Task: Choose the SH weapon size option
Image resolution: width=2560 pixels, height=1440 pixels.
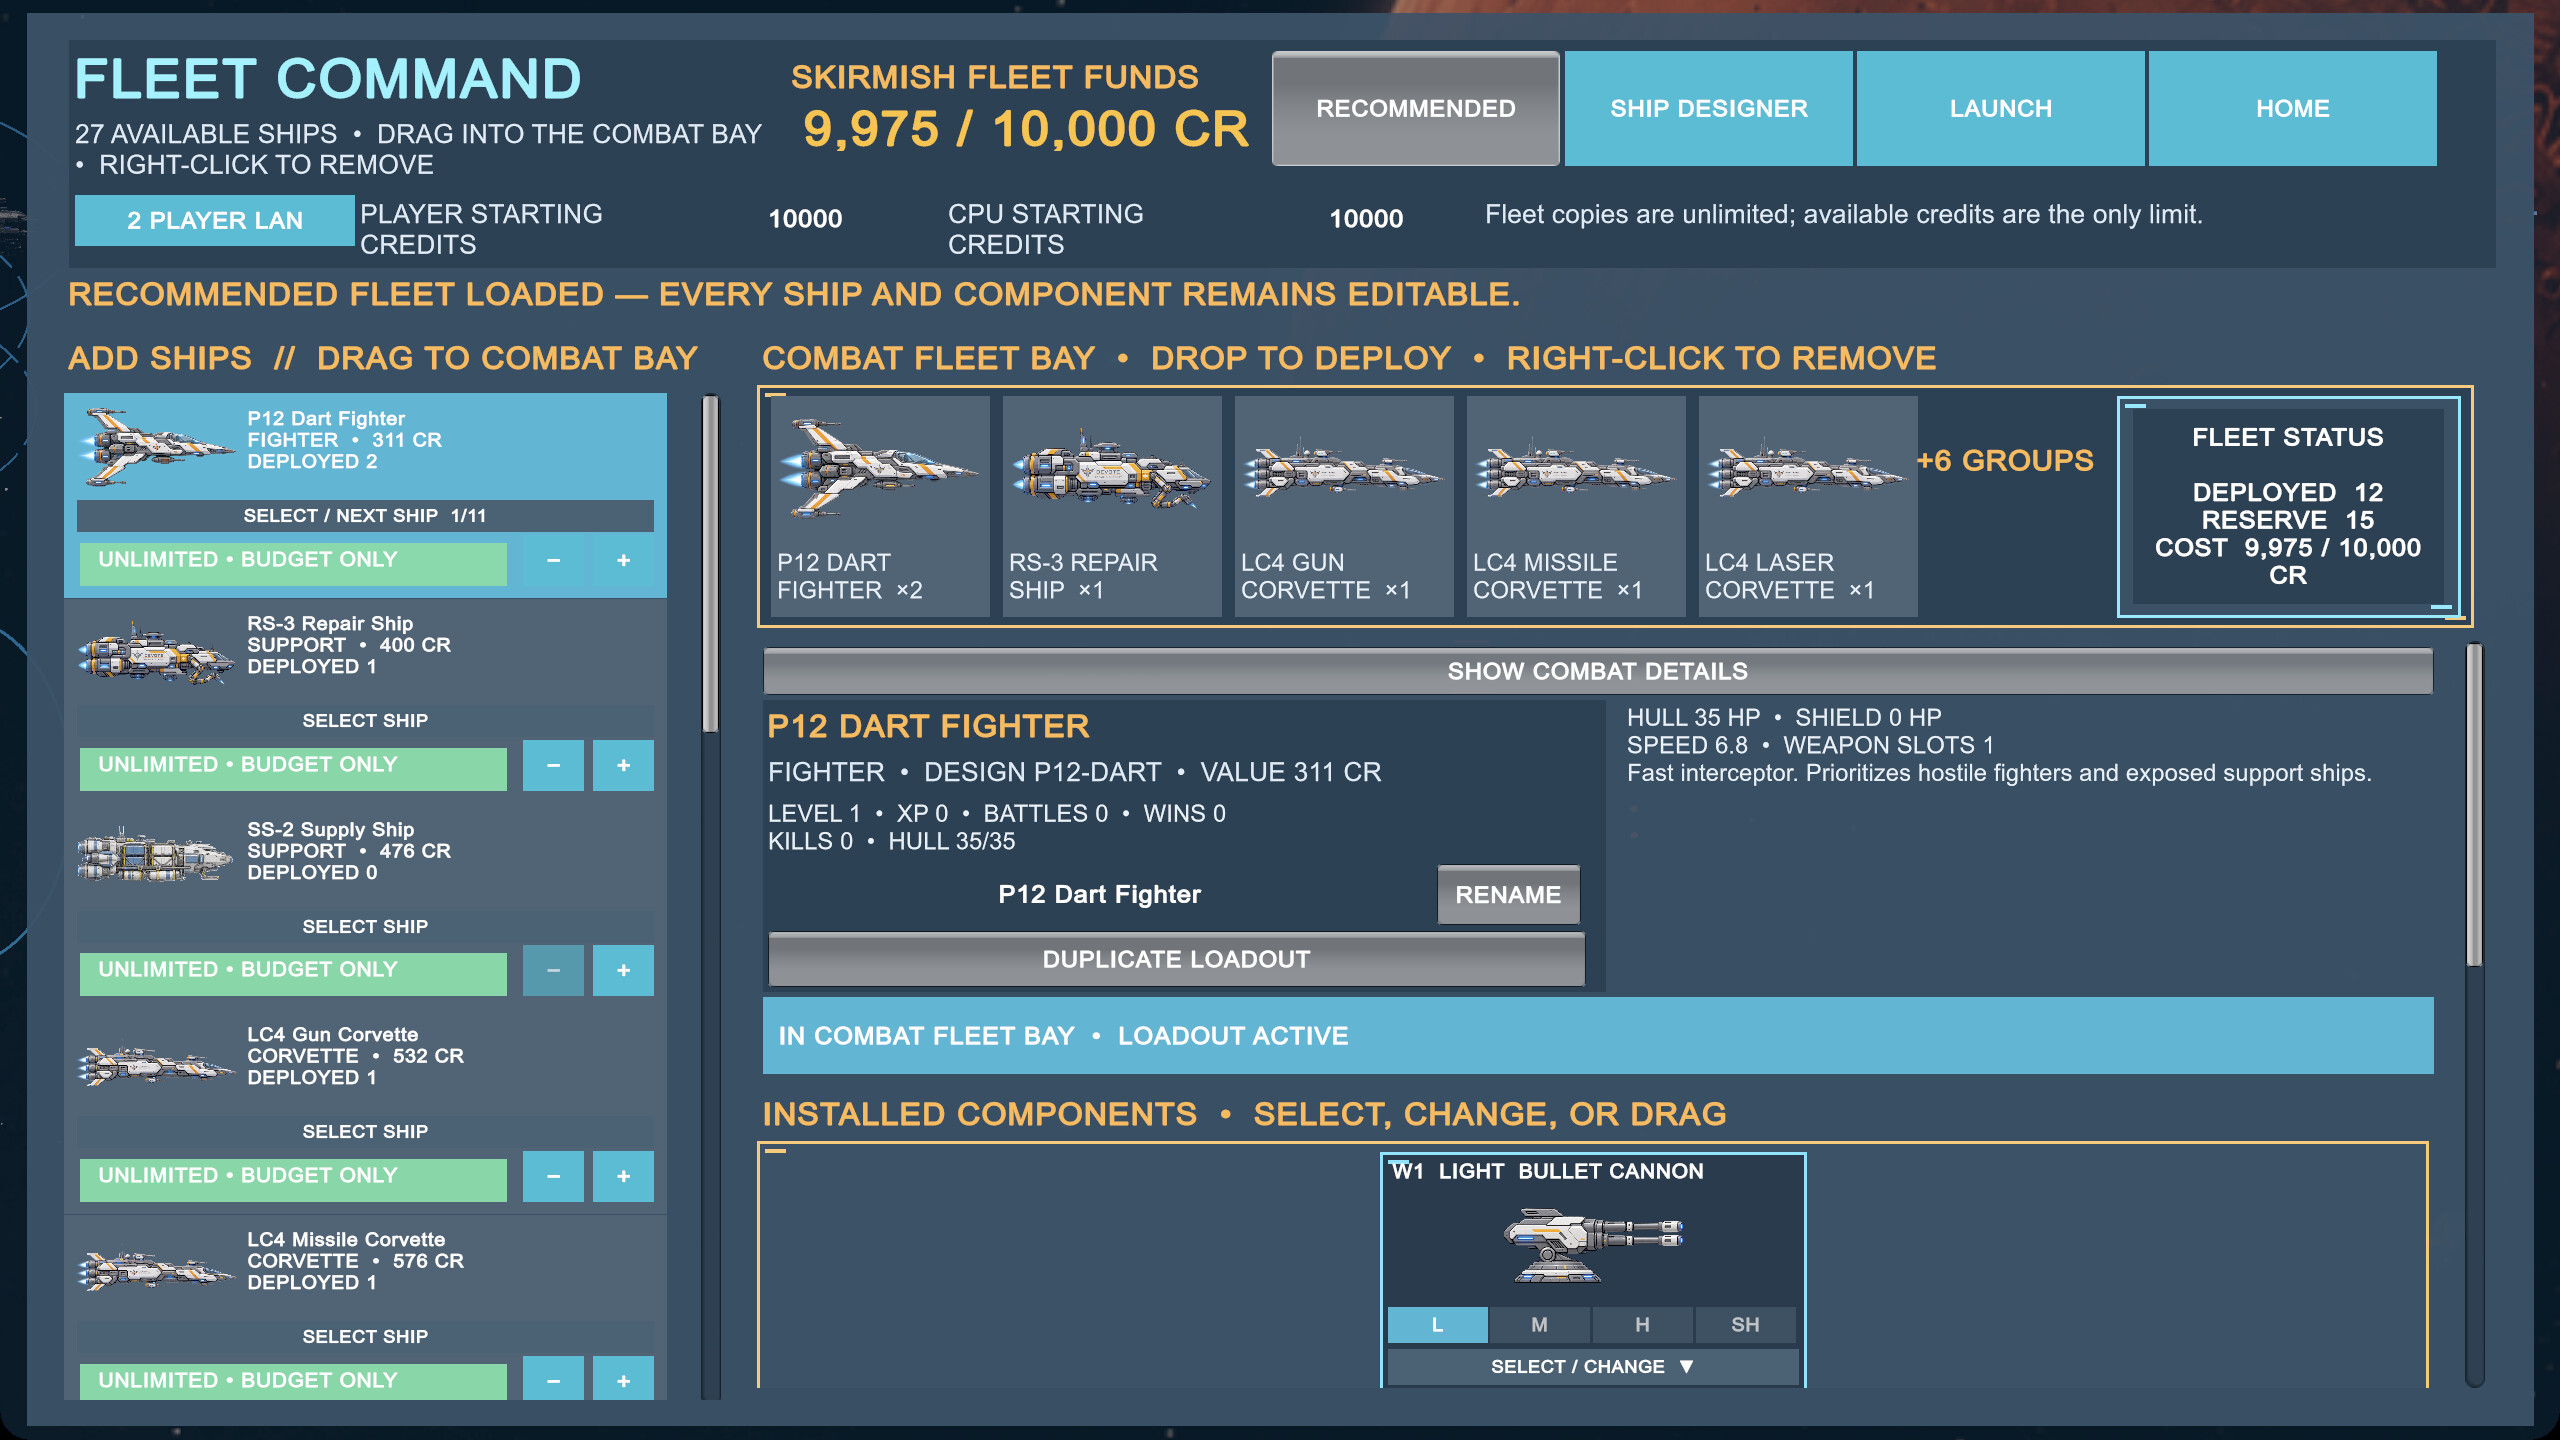Action: (x=1745, y=1325)
